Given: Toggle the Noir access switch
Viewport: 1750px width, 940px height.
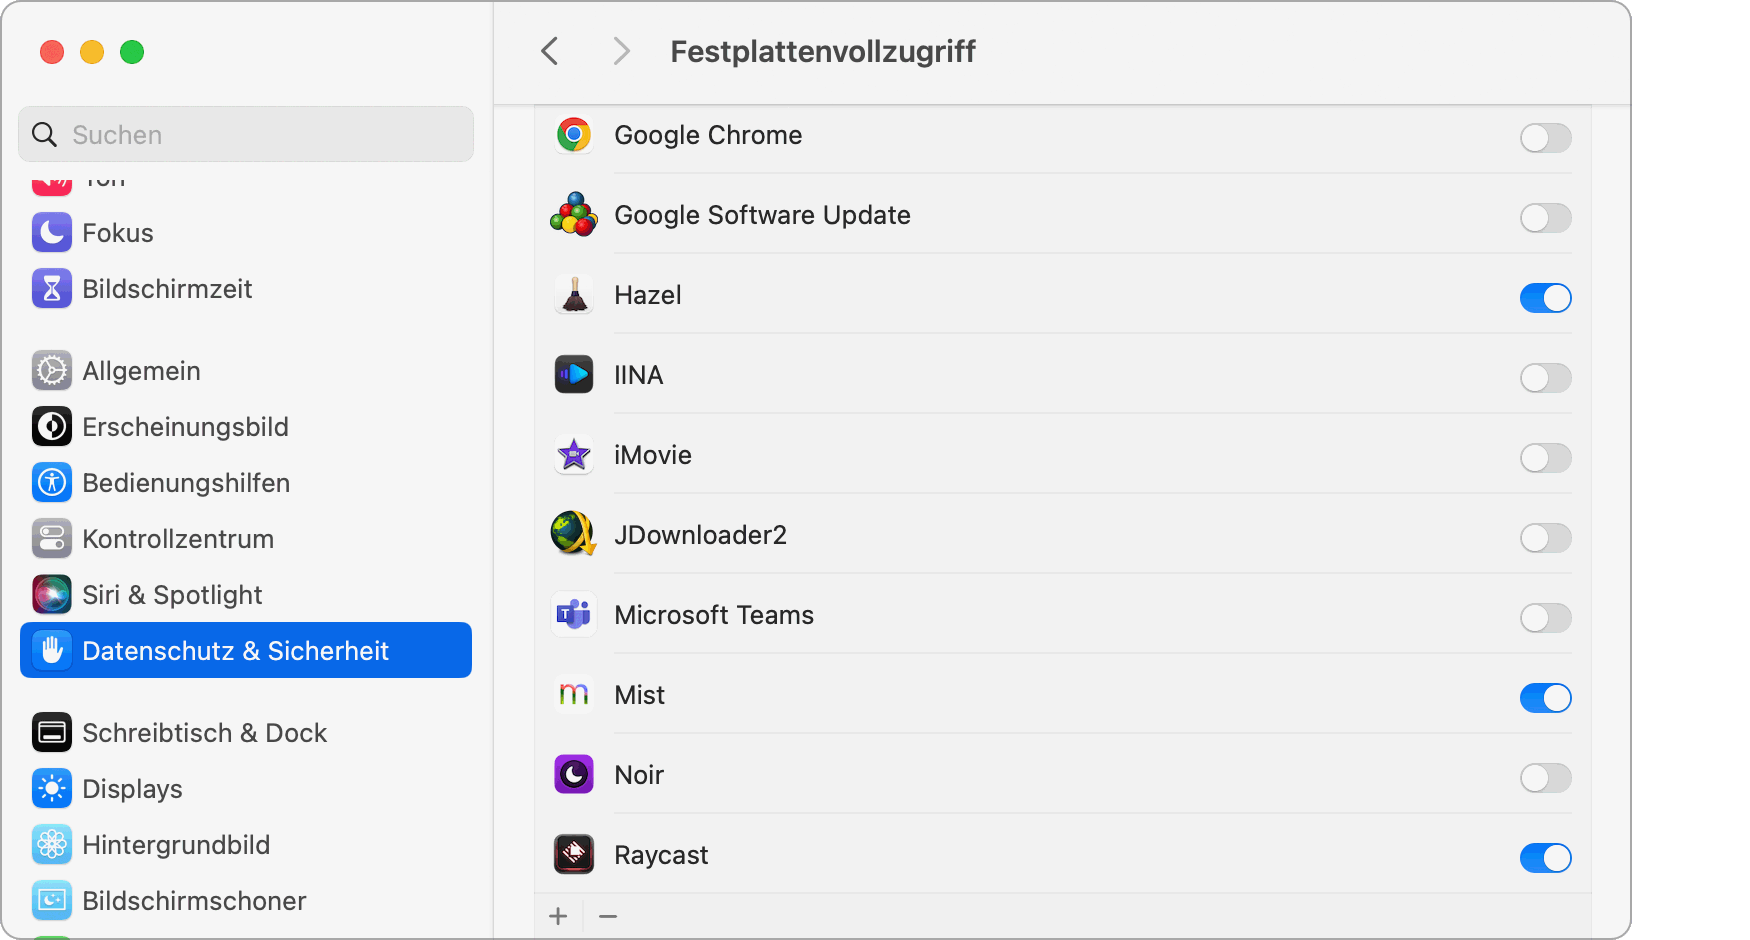Looking at the screenshot, I should pos(1545,778).
